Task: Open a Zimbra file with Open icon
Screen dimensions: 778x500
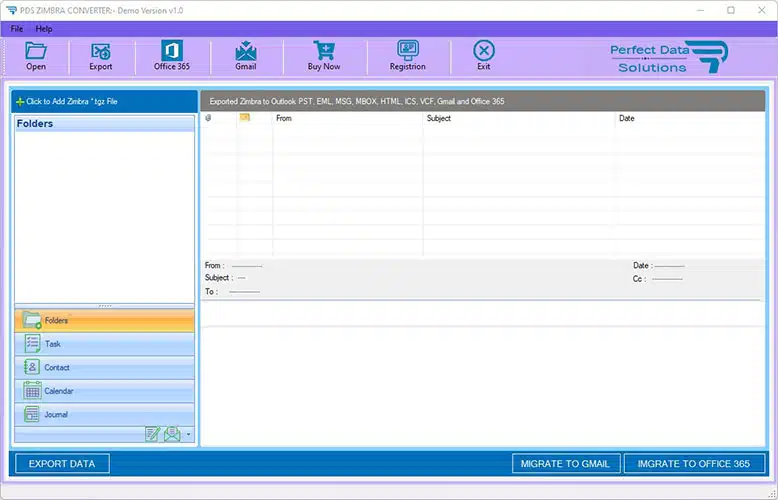Action: (36, 51)
